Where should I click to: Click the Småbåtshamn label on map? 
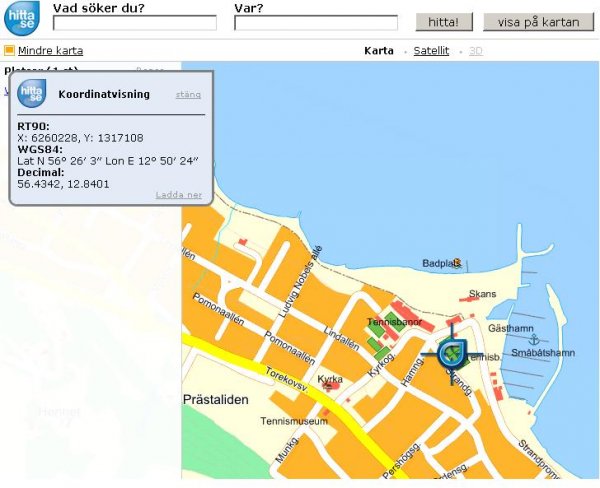coord(543,353)
